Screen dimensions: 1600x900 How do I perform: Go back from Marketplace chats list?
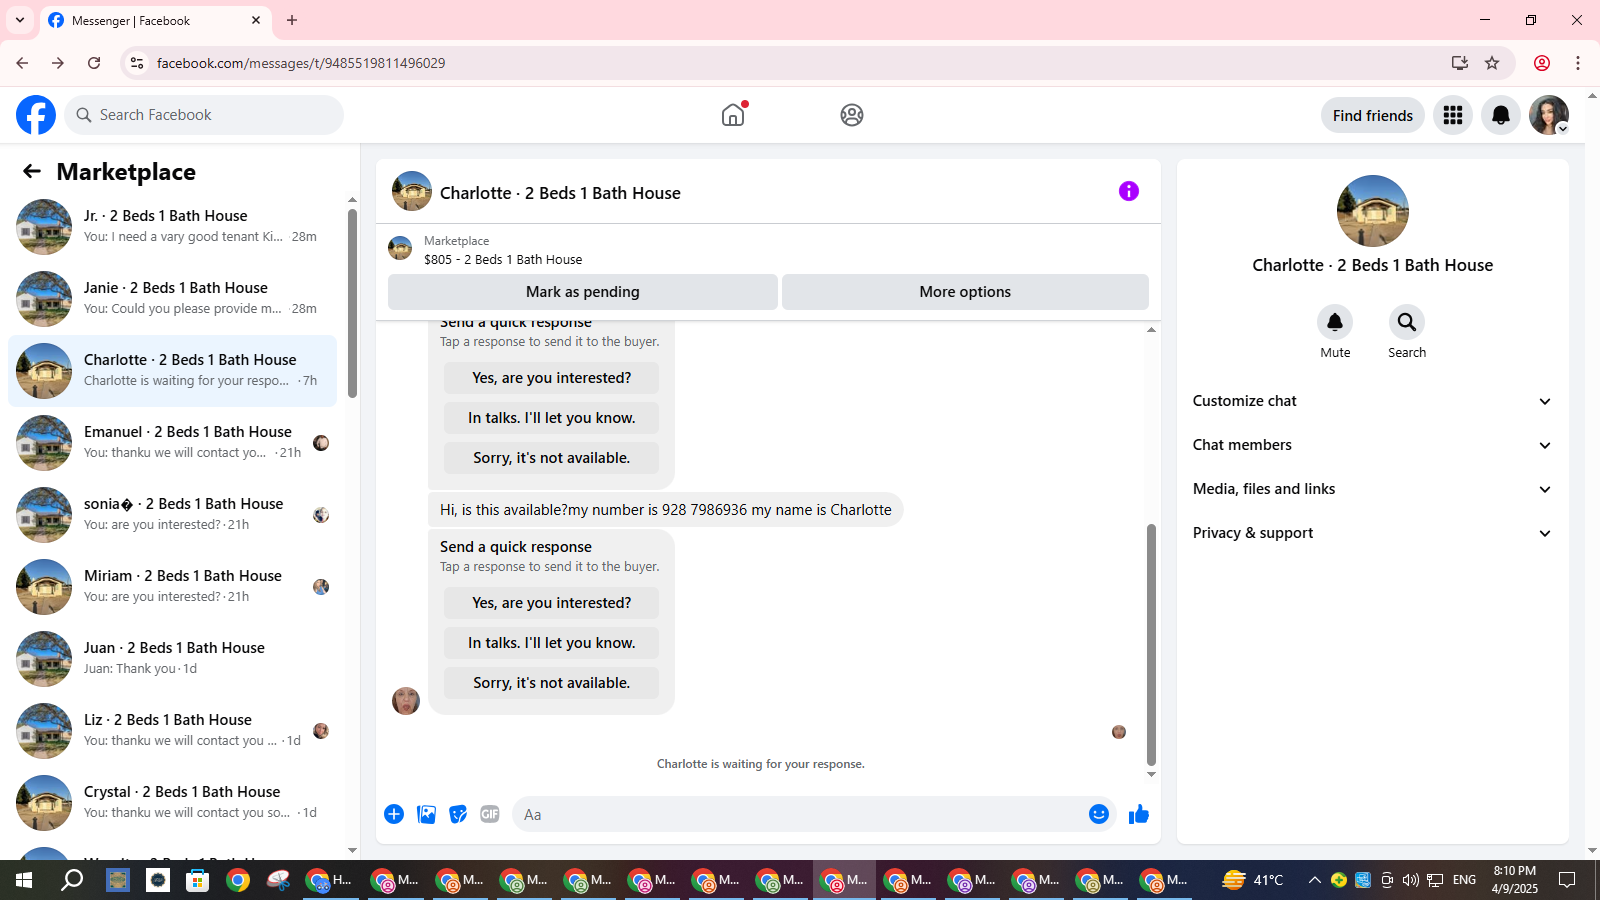point(32,171)
